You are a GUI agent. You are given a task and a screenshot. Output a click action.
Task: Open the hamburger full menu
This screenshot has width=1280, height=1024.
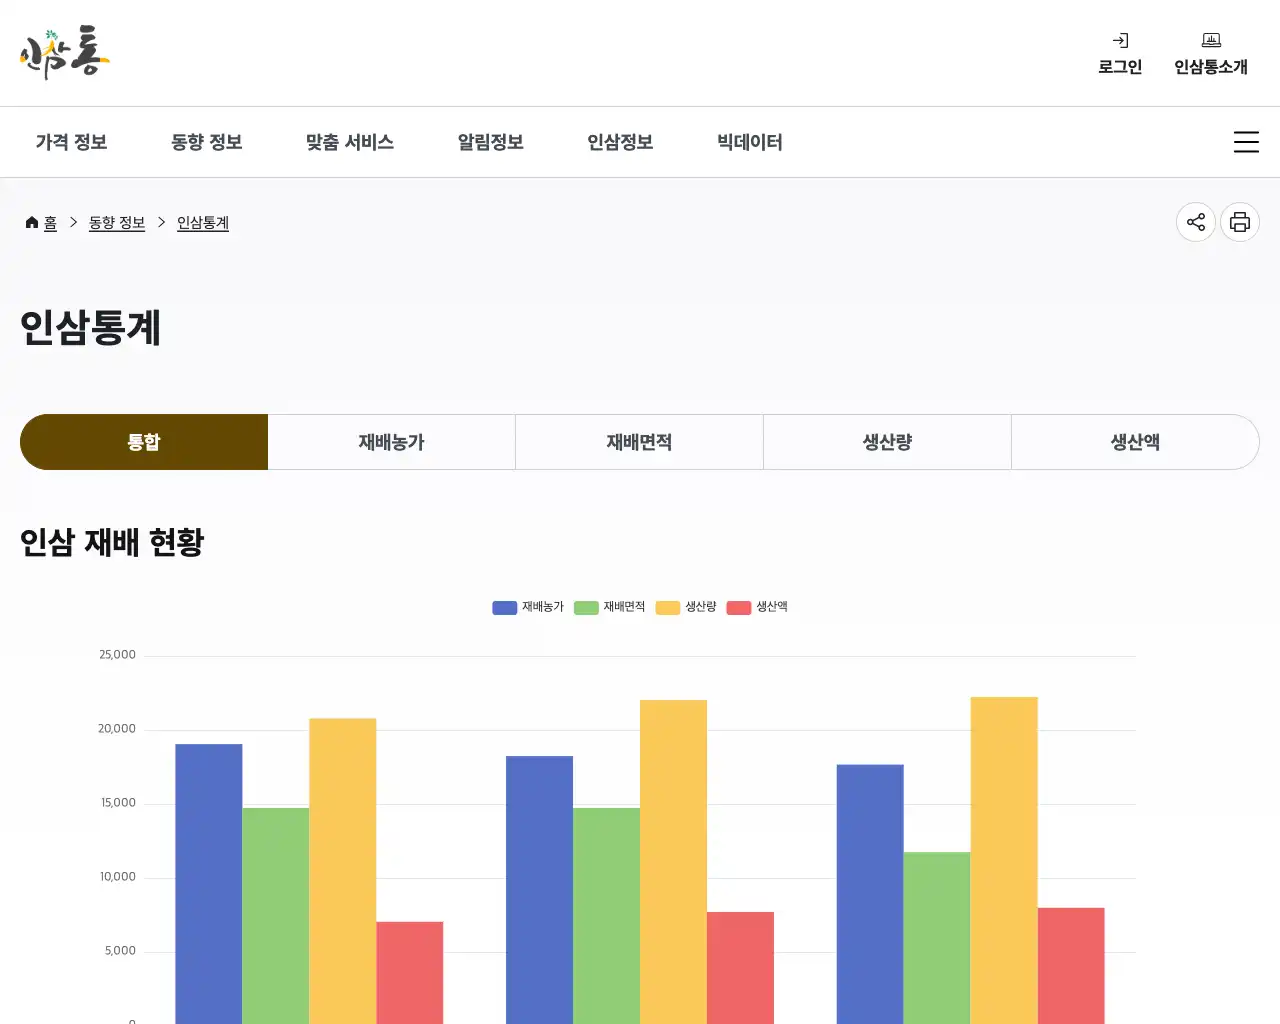point(1246,142)
